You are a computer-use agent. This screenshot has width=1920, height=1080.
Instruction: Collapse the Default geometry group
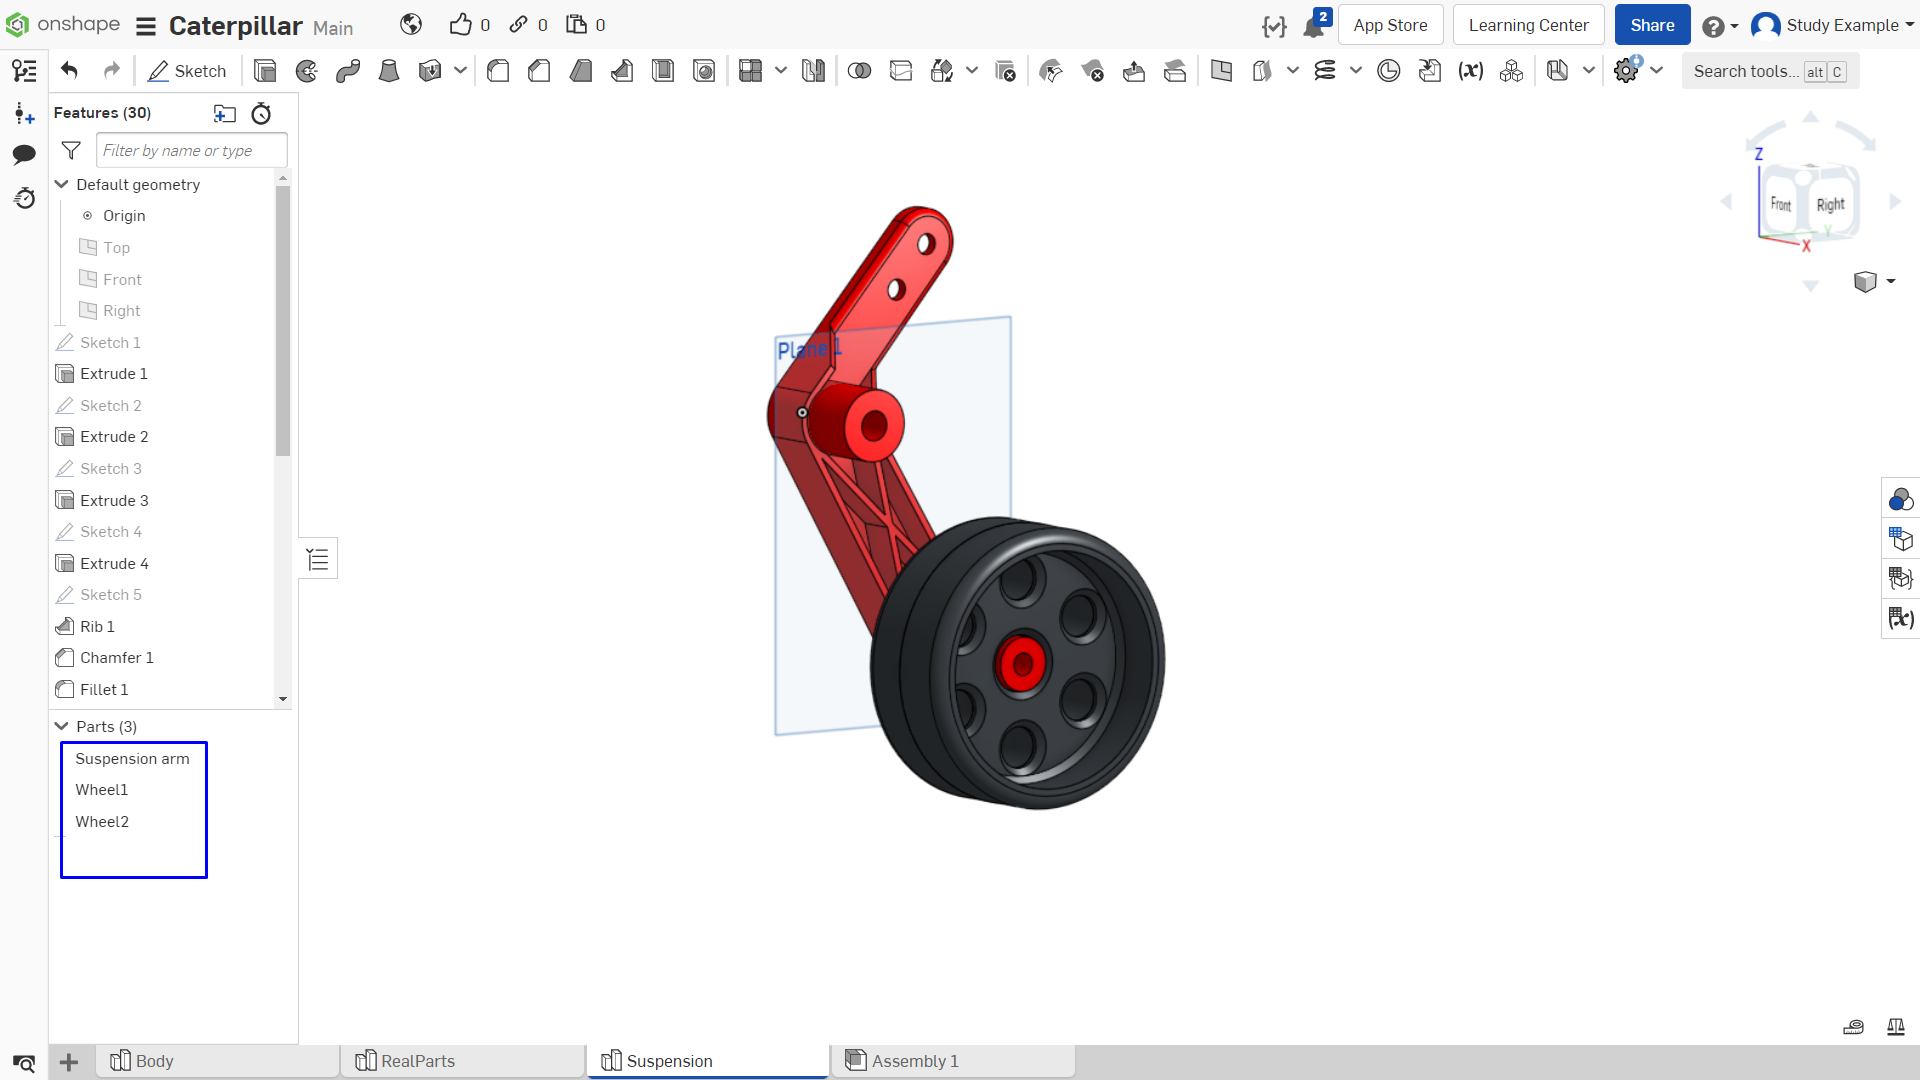(x=61, y=184)
